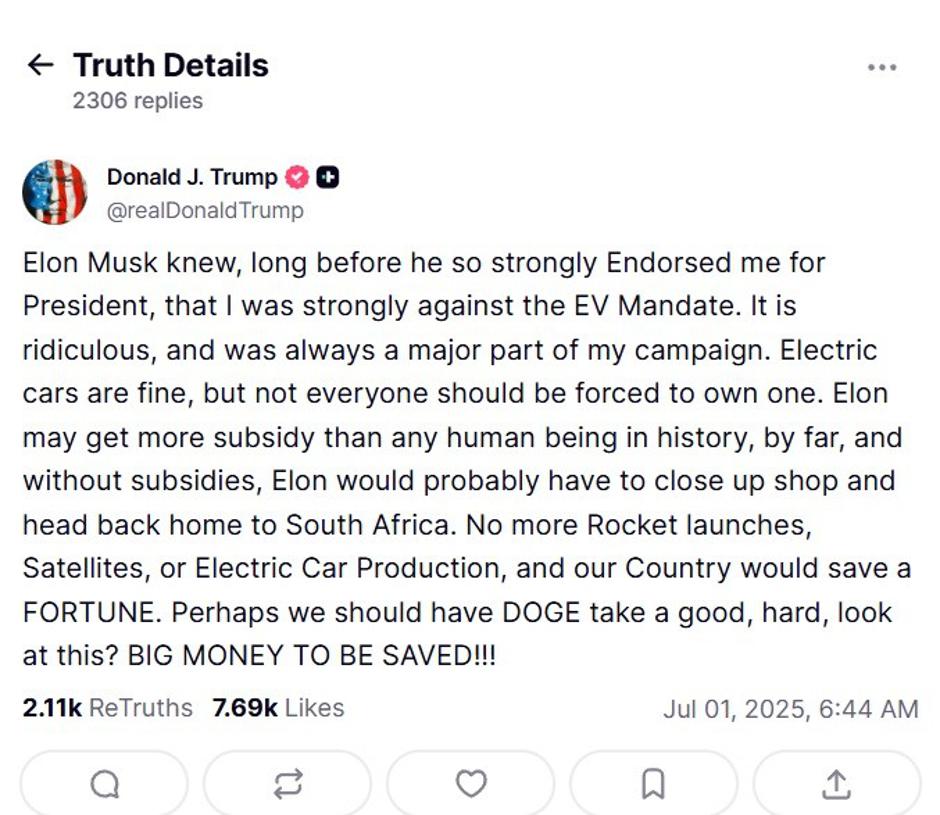Click the red verified badge

(x=298, y=178)
